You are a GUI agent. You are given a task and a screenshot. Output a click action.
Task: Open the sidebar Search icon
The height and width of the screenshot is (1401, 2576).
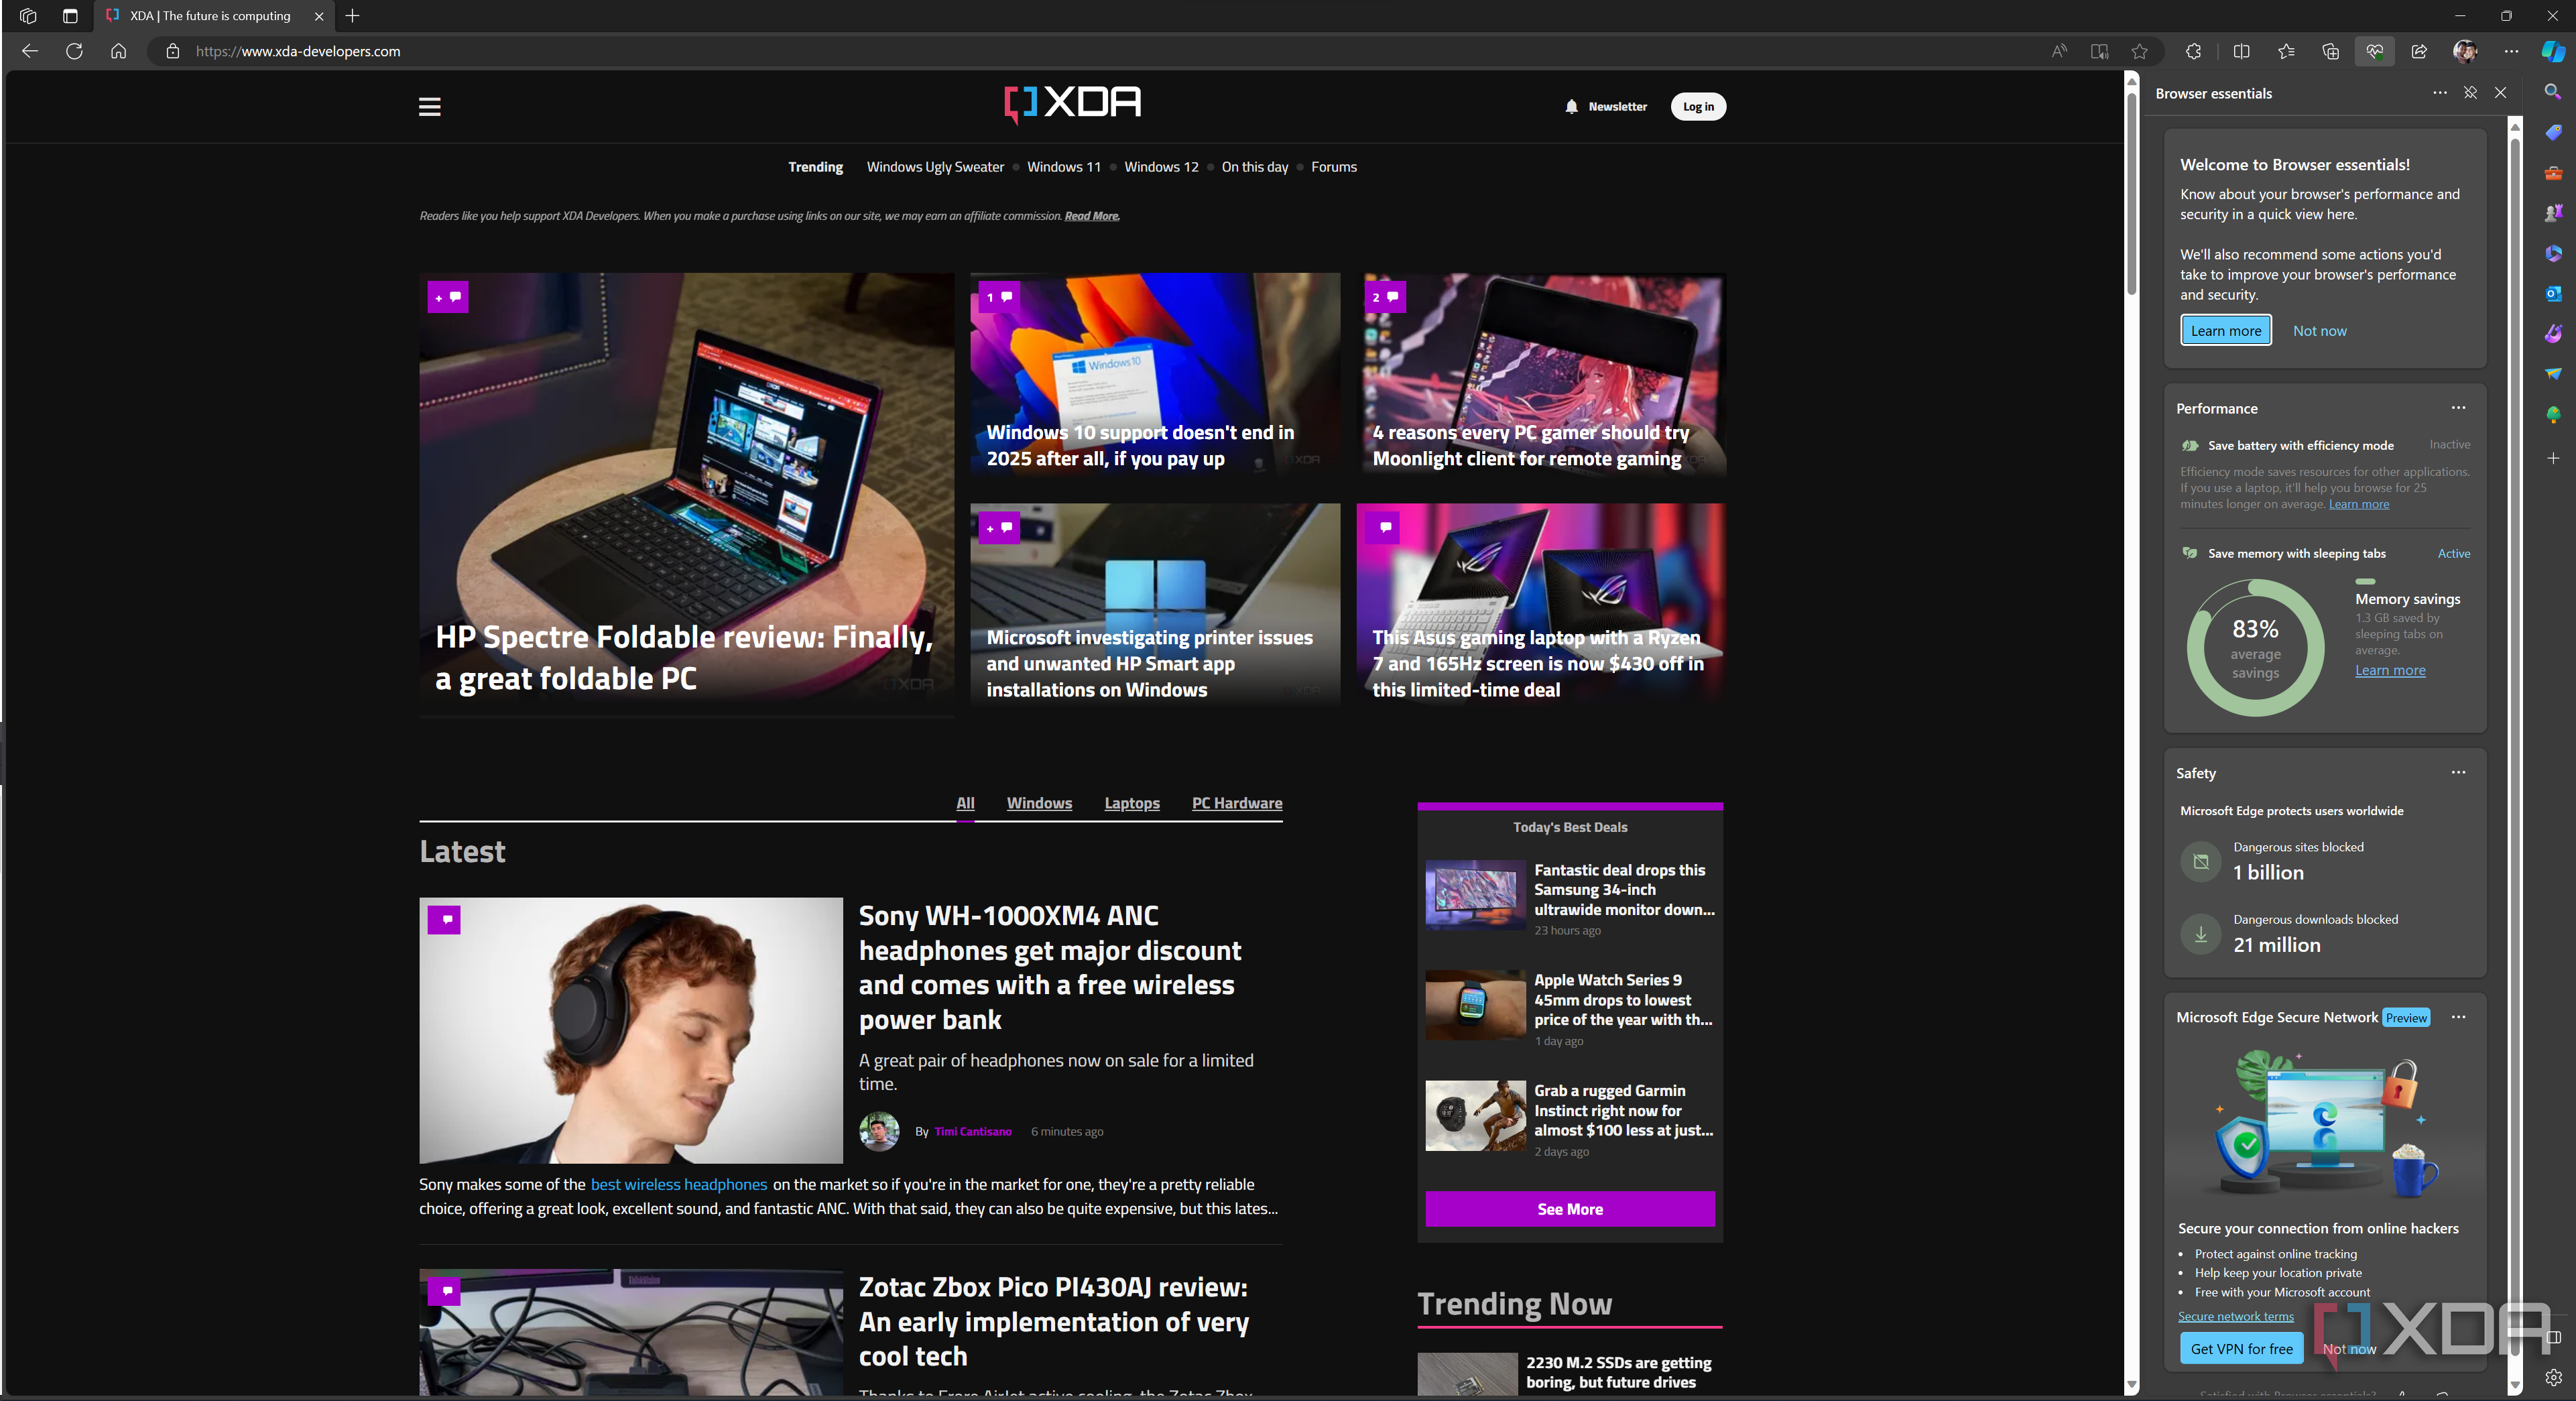coord(2553,92)
